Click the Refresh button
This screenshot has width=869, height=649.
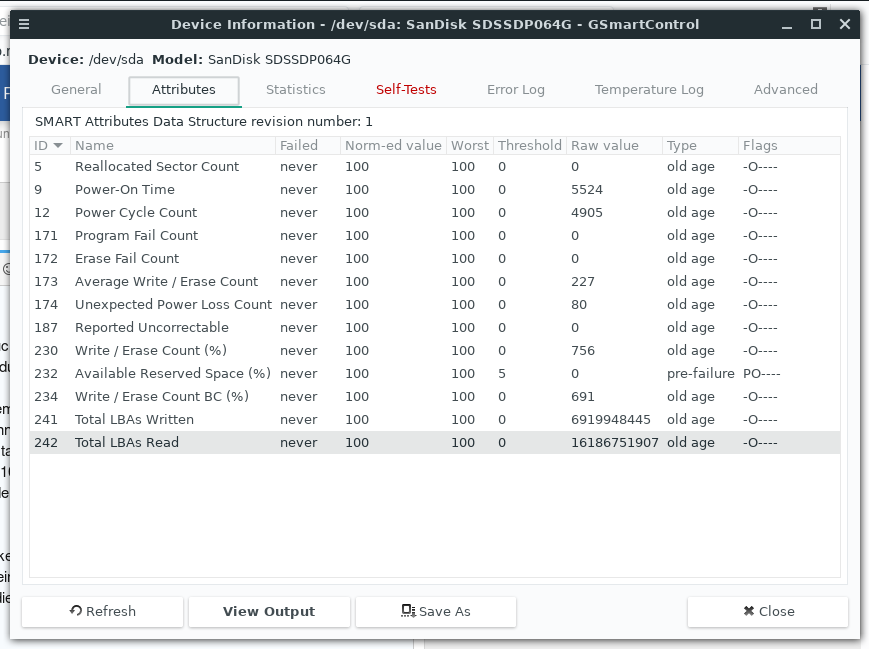click(x=103, y=611)
